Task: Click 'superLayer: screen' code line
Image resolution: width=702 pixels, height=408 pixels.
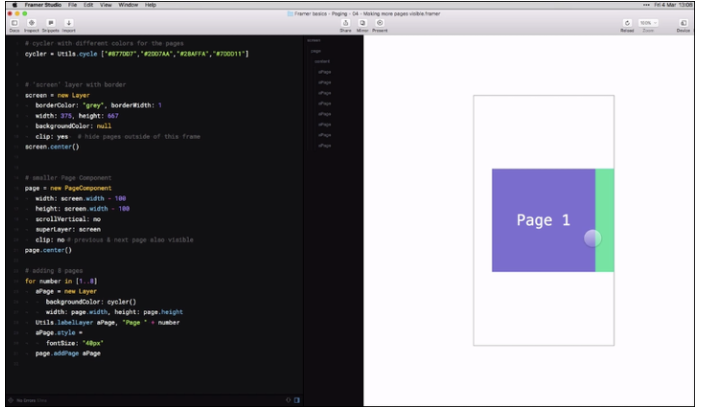Action: 68,229
